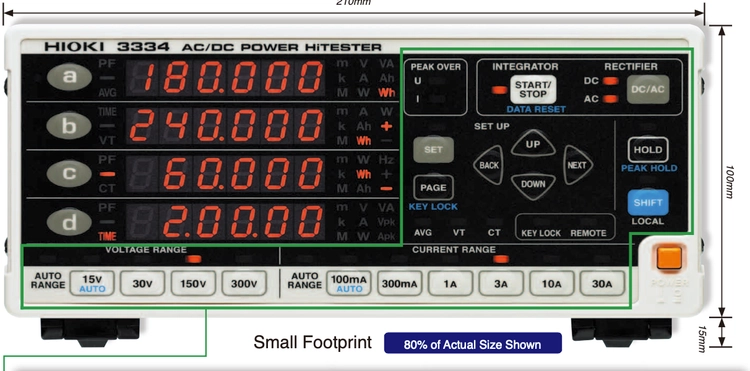The image size is (750, 371).
Task: Select the 15V auto voltage range
Action: [92, 284]
